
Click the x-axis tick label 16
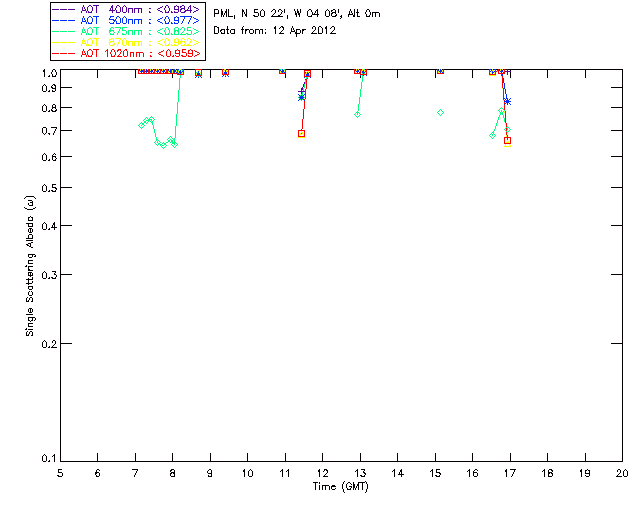click(473, 473)
